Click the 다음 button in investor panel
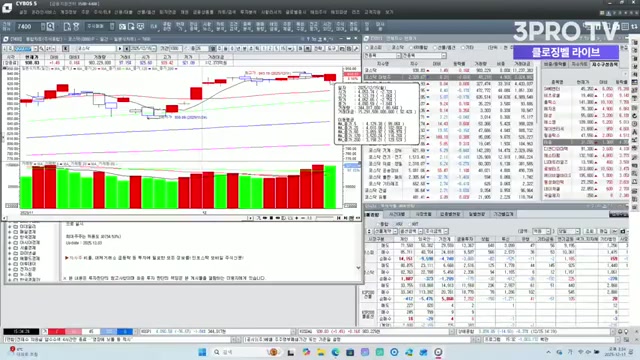The width and height of the screenshot is (640, 360). click(604, 231)
